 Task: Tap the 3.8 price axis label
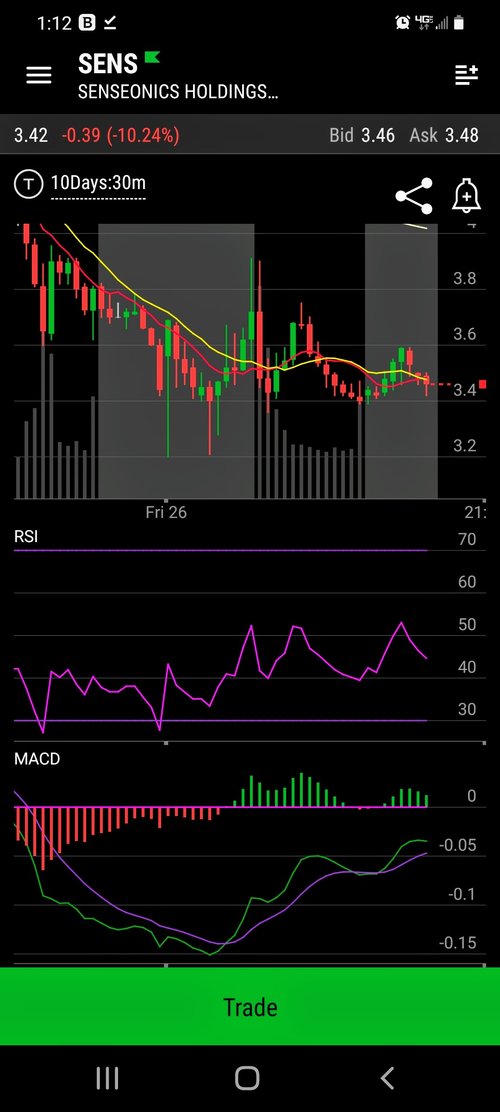(x=465, y=278)
